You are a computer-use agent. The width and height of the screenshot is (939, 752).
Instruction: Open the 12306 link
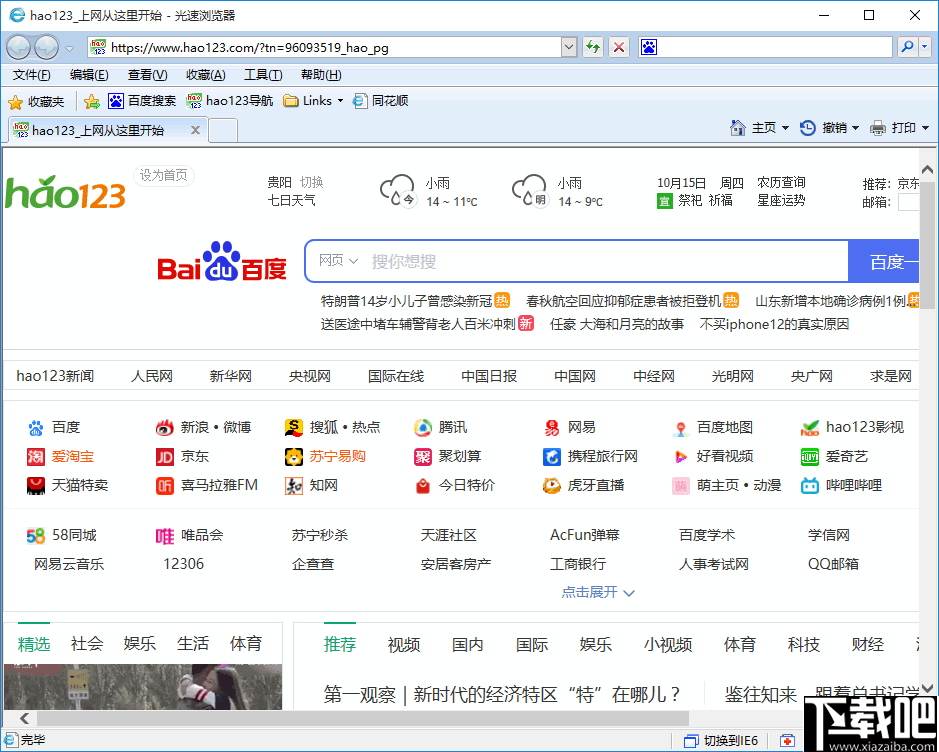pyautogui.click(x=183, y=564)
